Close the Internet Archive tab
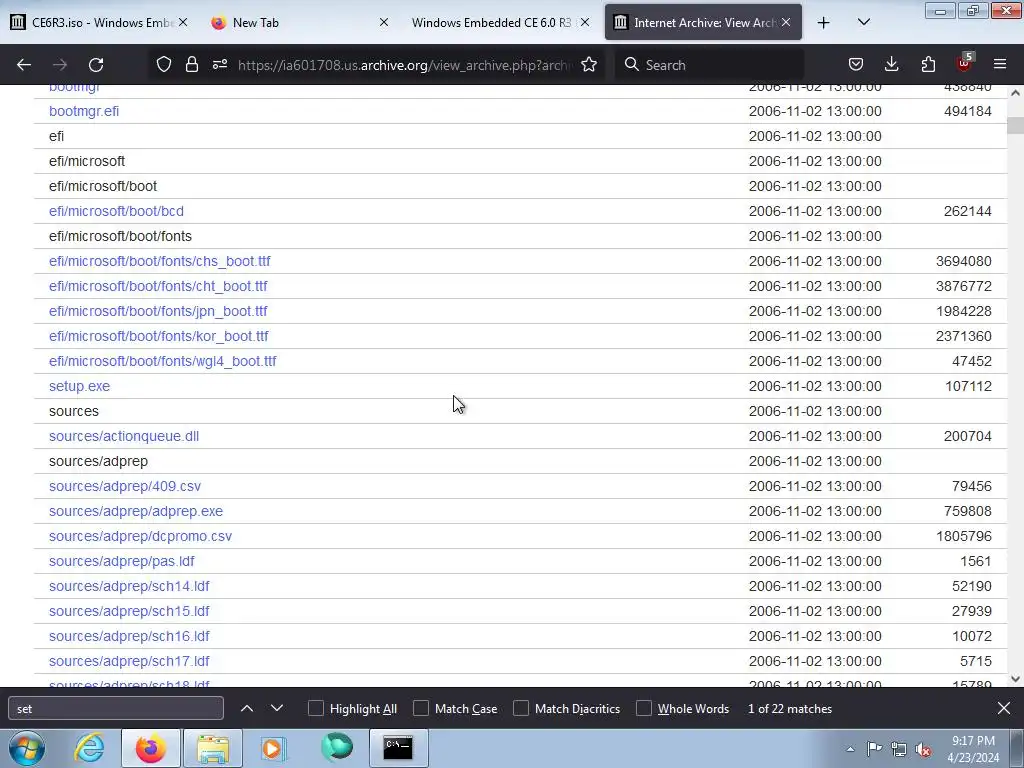 pos(786,22)
